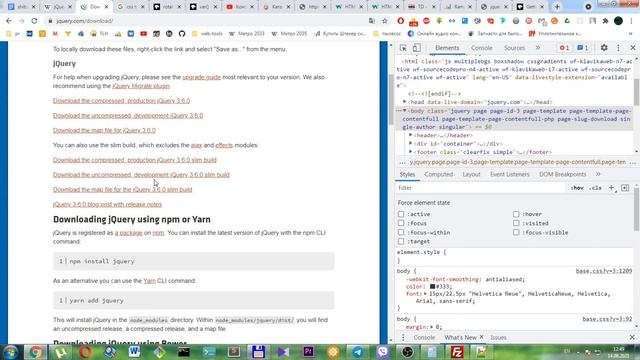Enable the :visited forced state

coord(516,223)
